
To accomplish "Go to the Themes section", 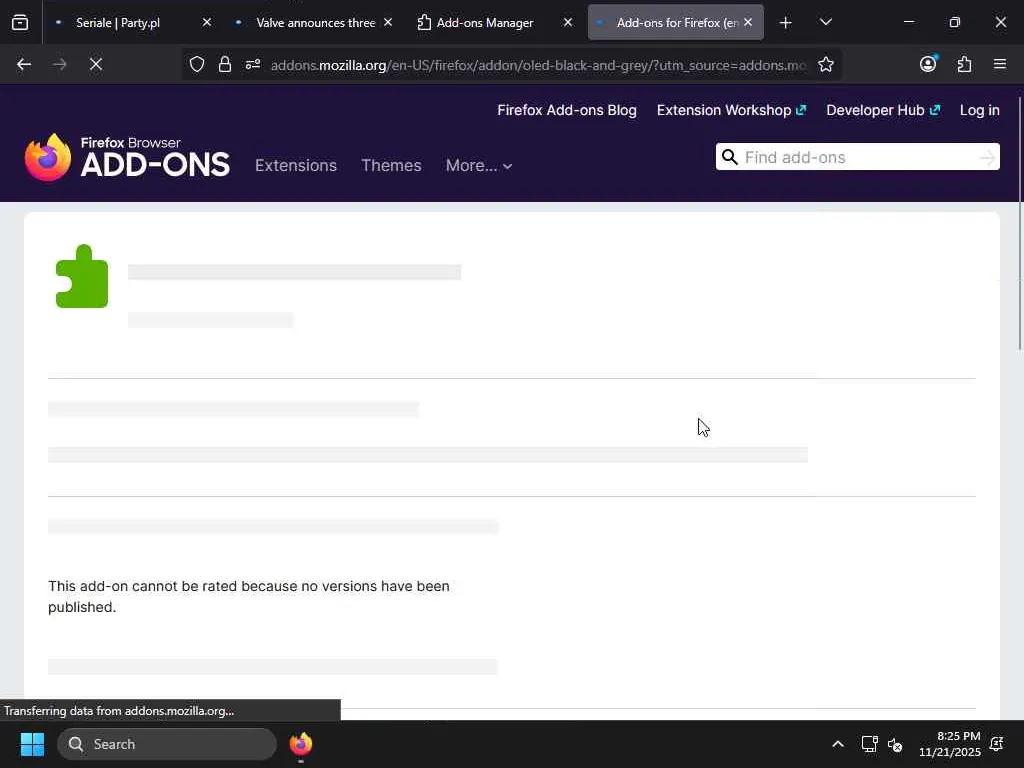I will pos(391,165).
